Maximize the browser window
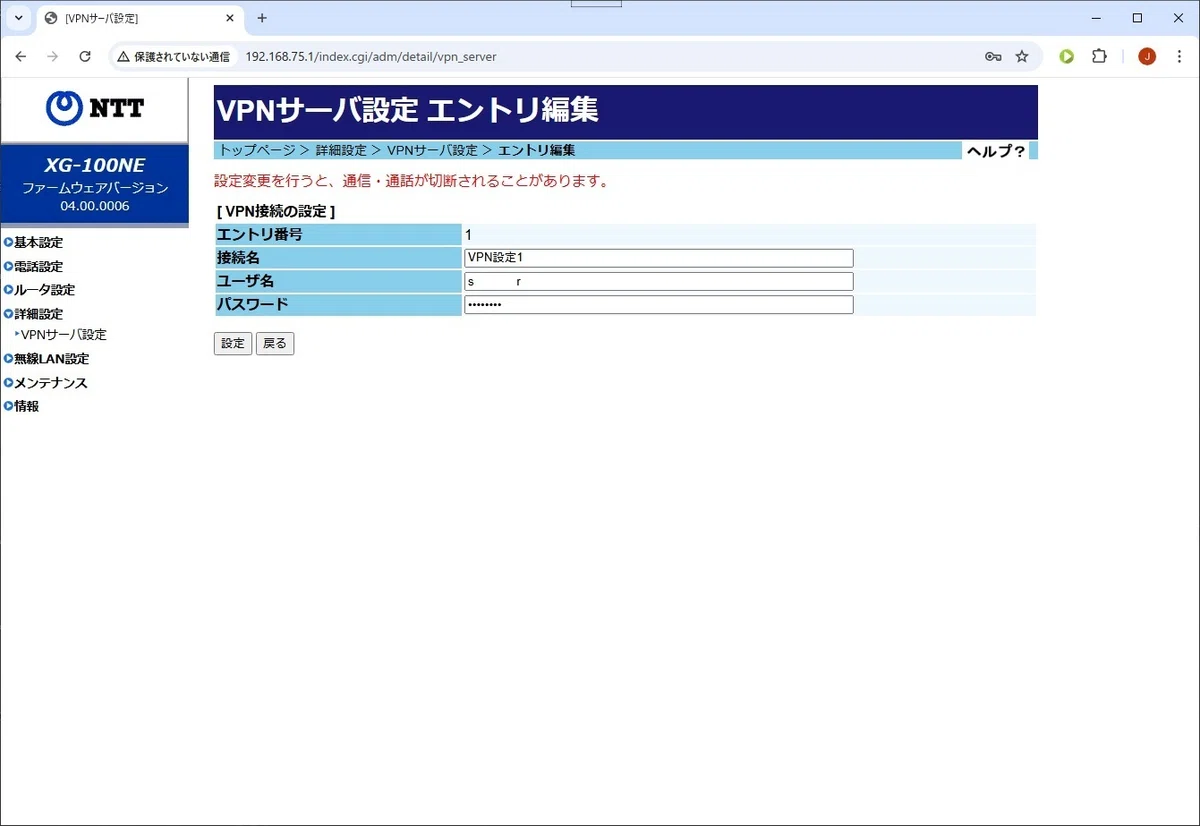The image size is (1200, 826). pyautogui.click(x=1137, y=18)
